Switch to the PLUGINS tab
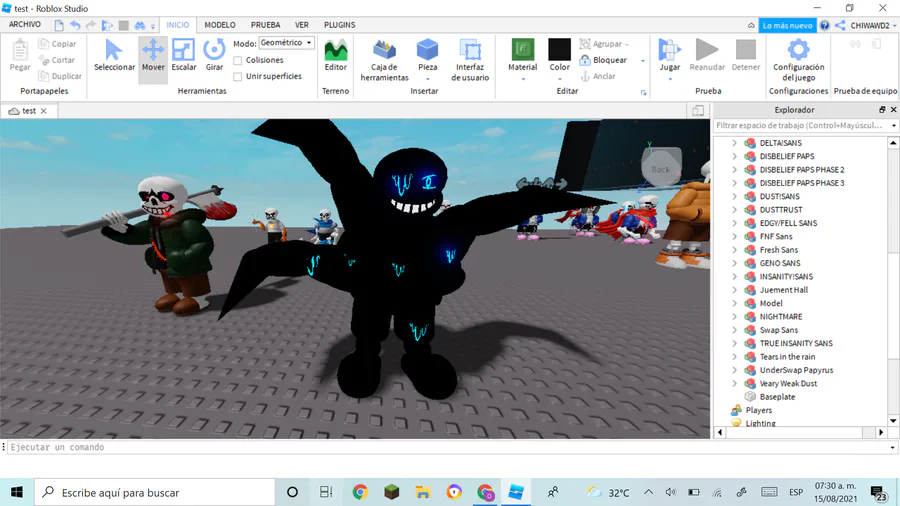The height and width of the screenshot is (506, 900). (x=339, y=25)
